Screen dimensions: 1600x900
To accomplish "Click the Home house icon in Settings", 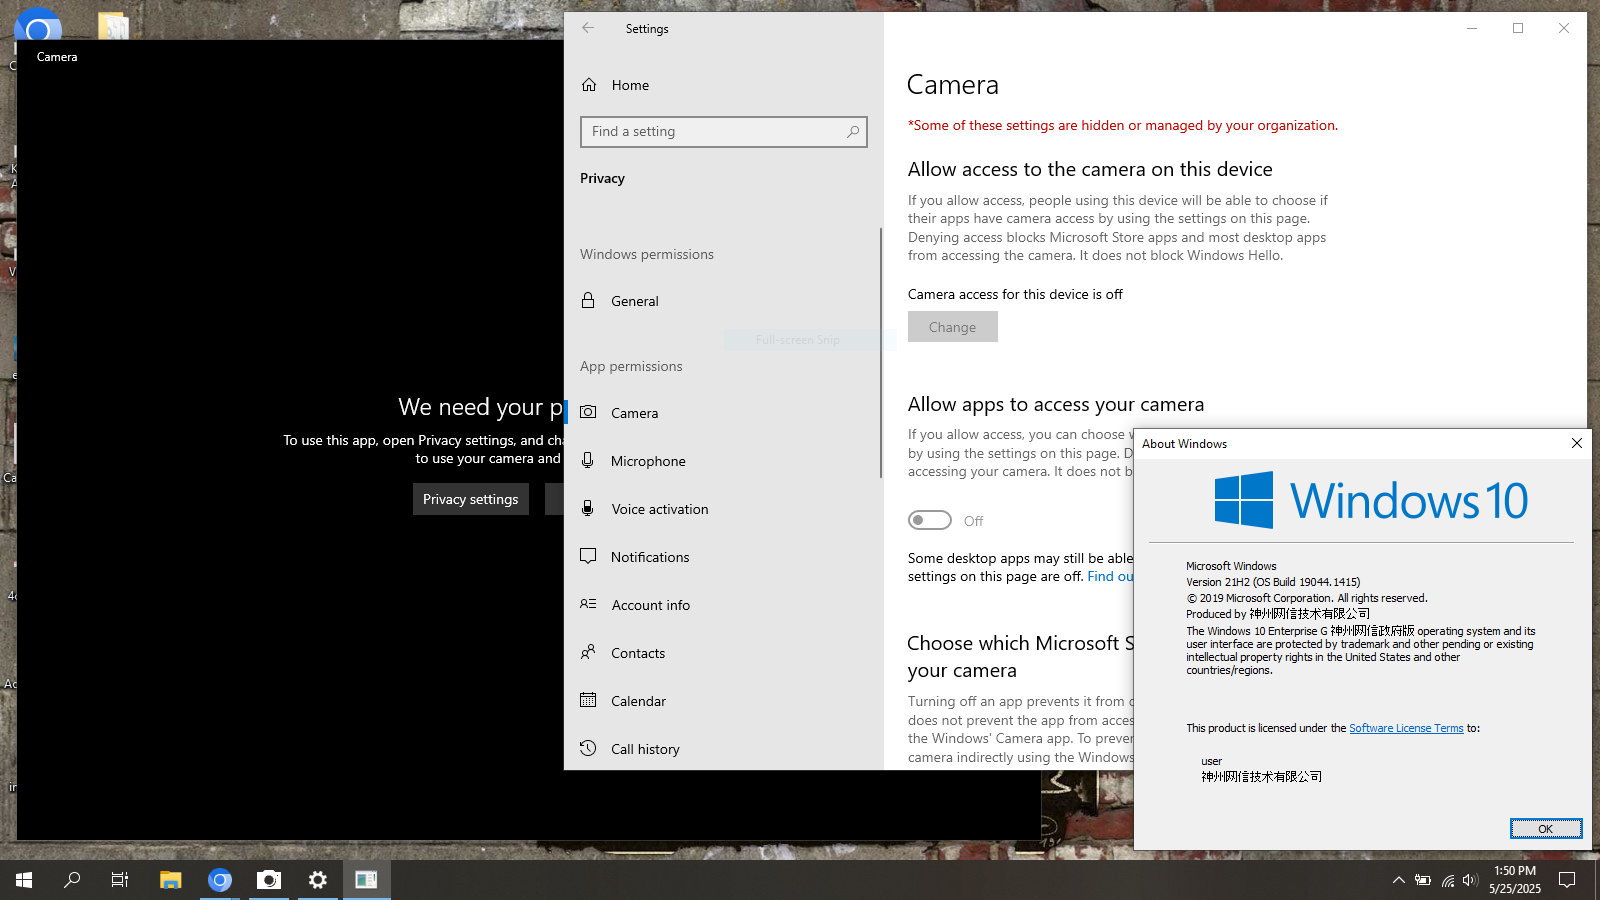I will click(x=589, y=85).
